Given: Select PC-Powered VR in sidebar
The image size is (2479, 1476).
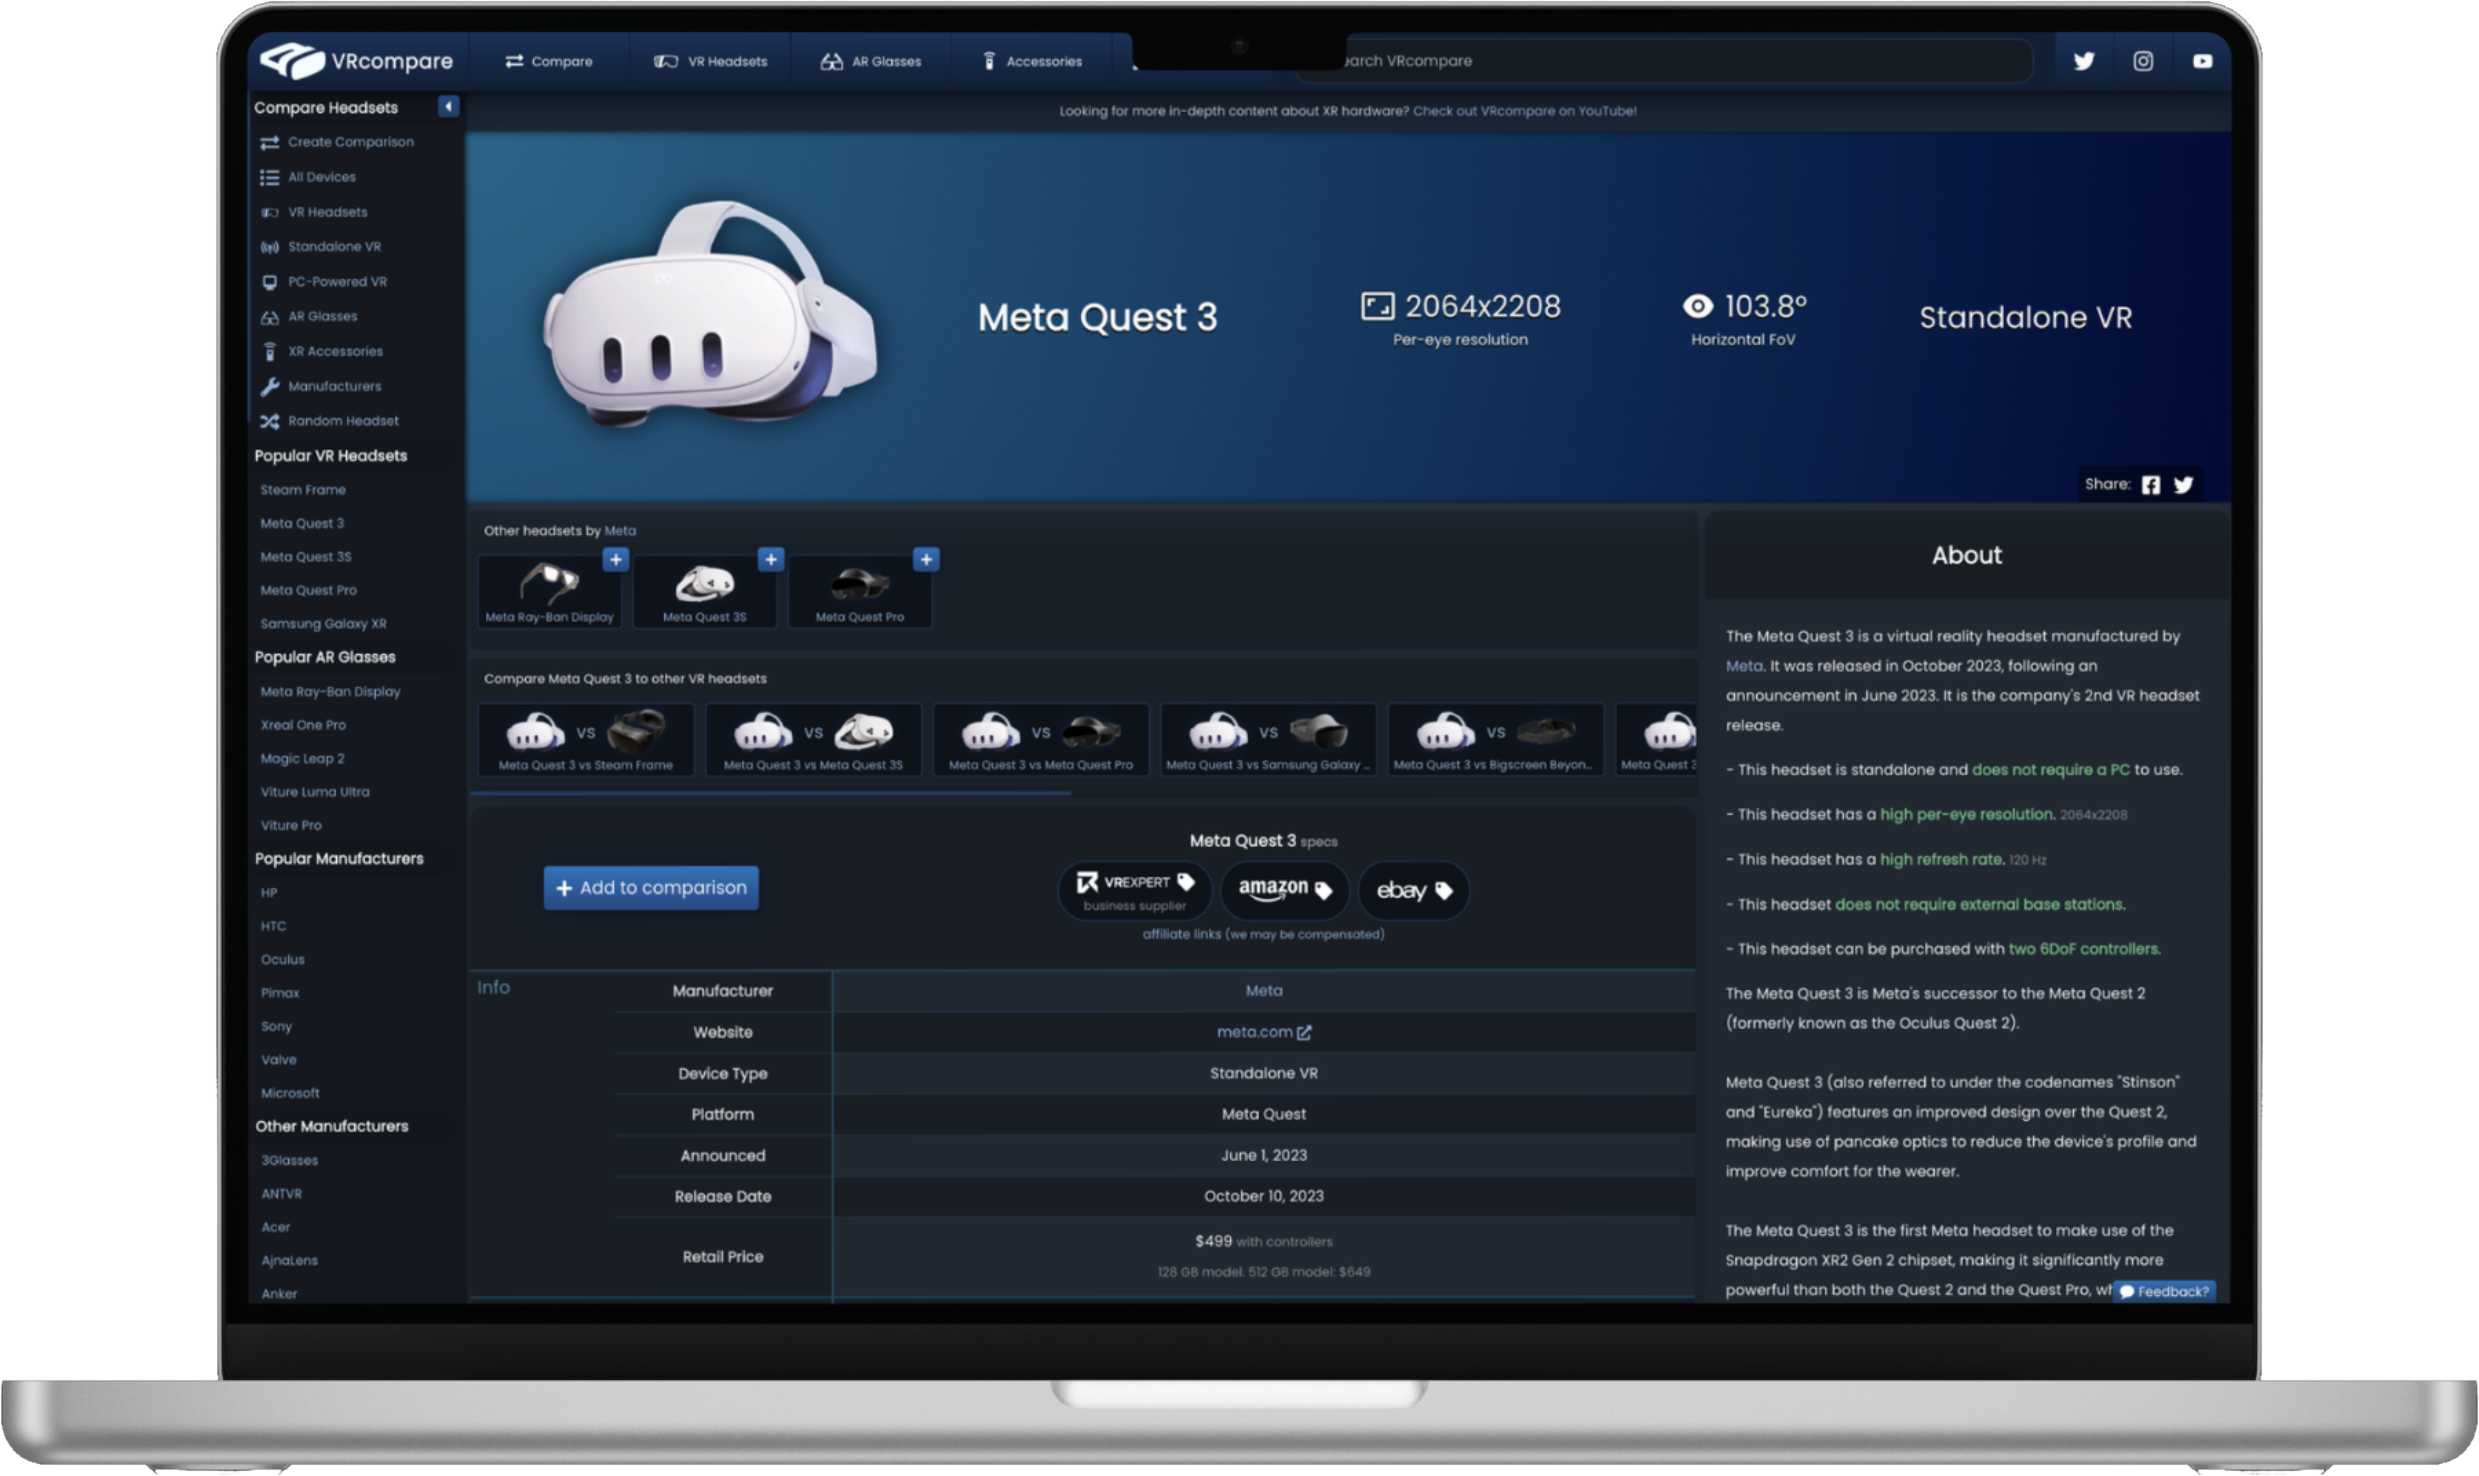Looking at the screenshot, I should click(324, 281).
